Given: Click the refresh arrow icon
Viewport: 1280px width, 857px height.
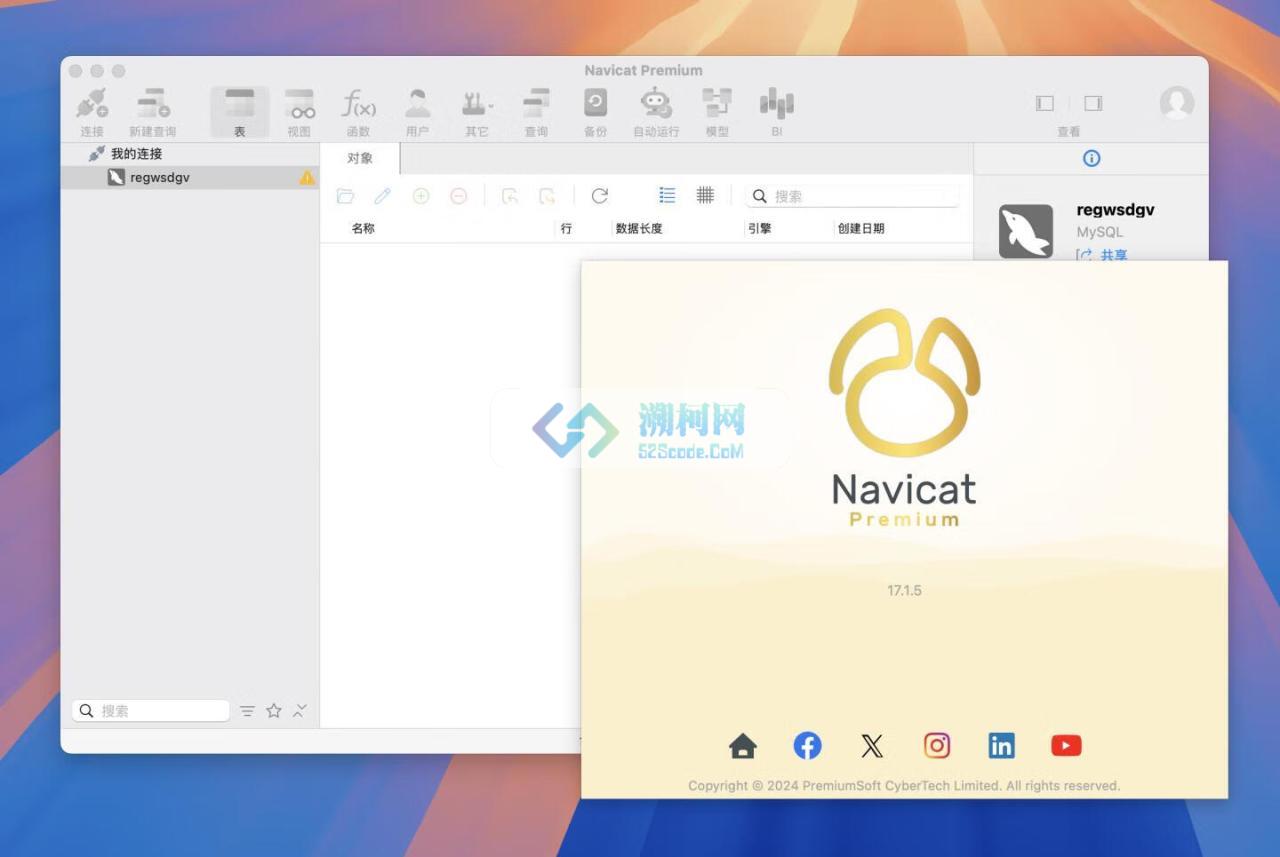Looking at the screenshot, I should tap(600, 196).
